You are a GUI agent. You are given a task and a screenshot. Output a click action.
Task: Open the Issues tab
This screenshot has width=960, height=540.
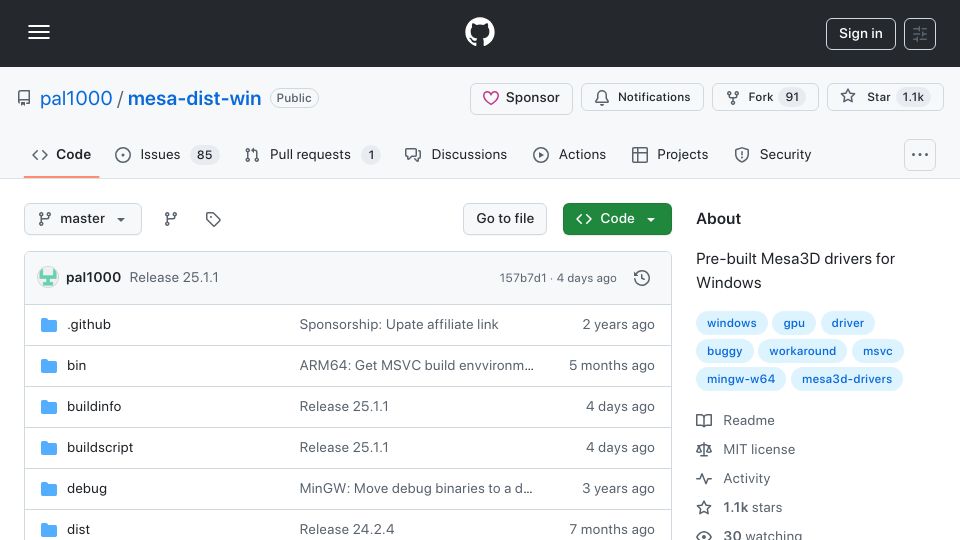click(167, 155)
